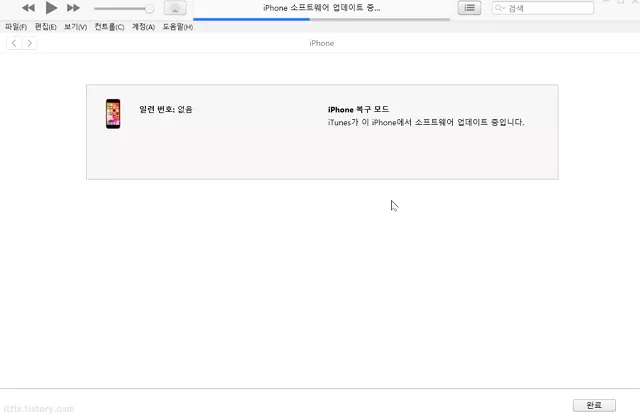This screenshot has height=420, width=640.
Task: Open the 편집(E) menu
Action: tap(45, 27)
